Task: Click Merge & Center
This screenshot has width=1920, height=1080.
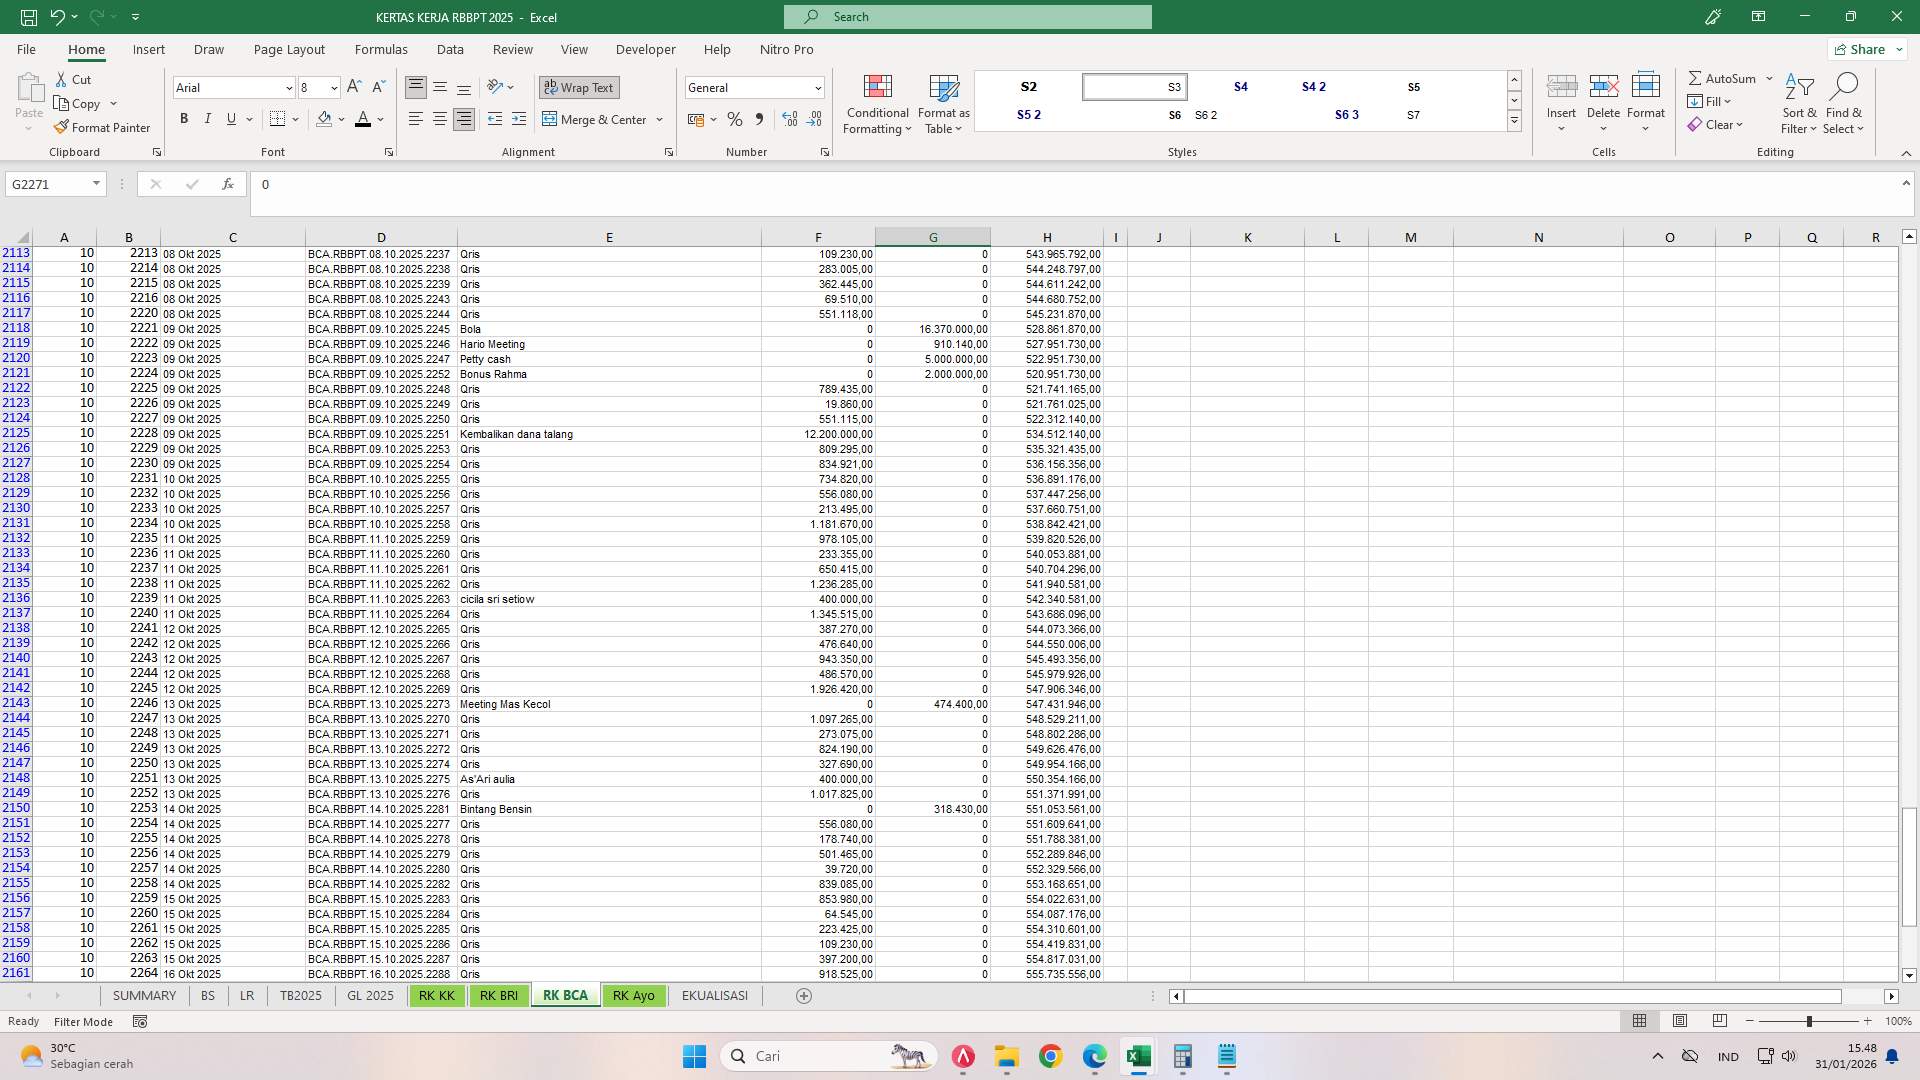Action: click(597, 119)
